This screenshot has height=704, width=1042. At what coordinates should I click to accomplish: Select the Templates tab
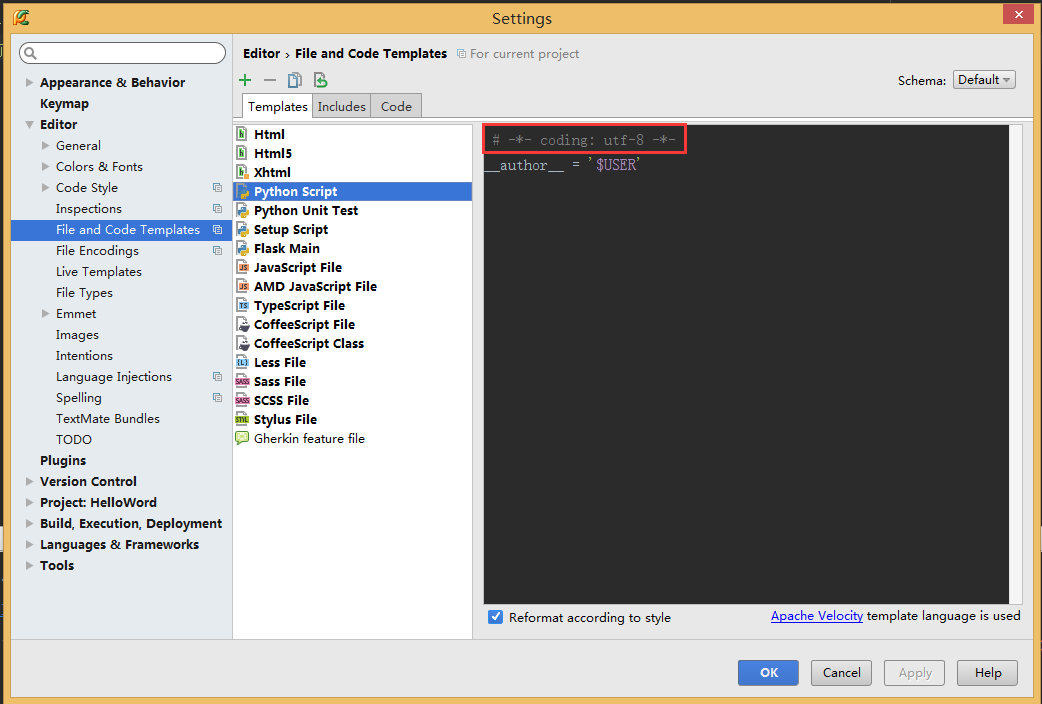tap(277, 106)
